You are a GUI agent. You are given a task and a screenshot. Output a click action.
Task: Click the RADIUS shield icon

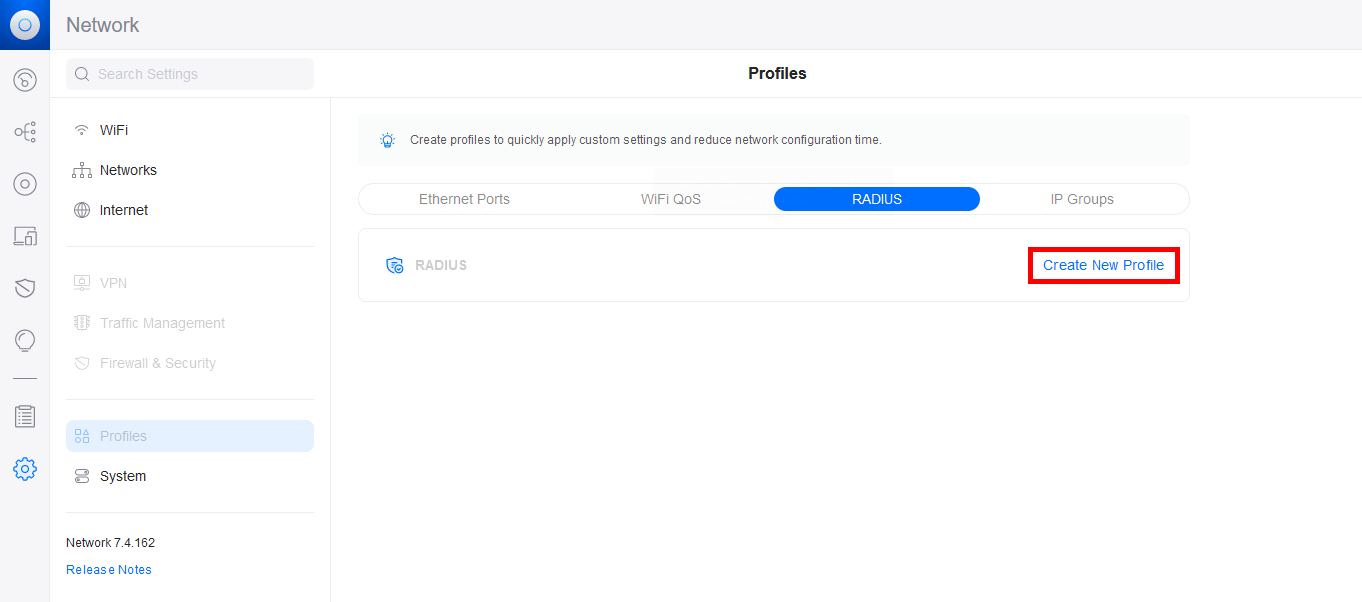point(394,264)
